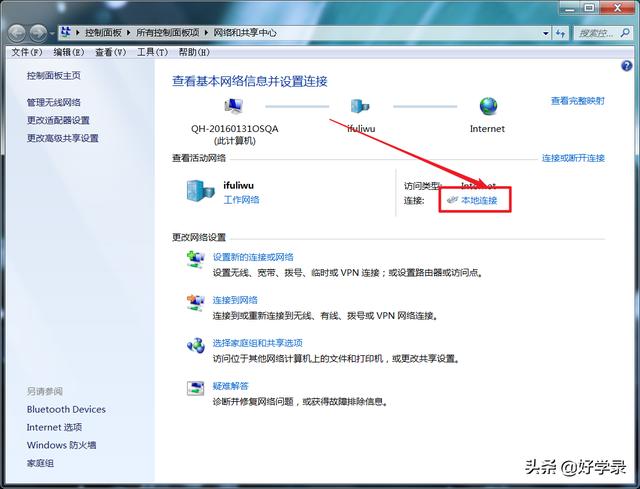Open 更改适配器设置 link
This screenshot has height=489, width=640.
pos(58,120)
